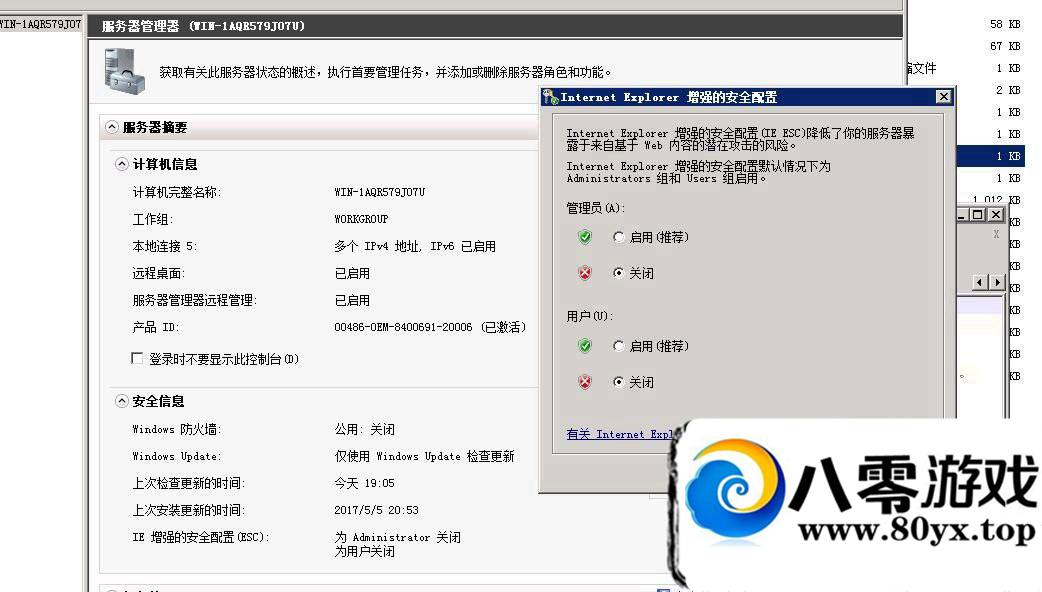This screenshot has height=592, width=1042.
Task: Click green shield icon under 管理员
Action: tap(585, 237)
